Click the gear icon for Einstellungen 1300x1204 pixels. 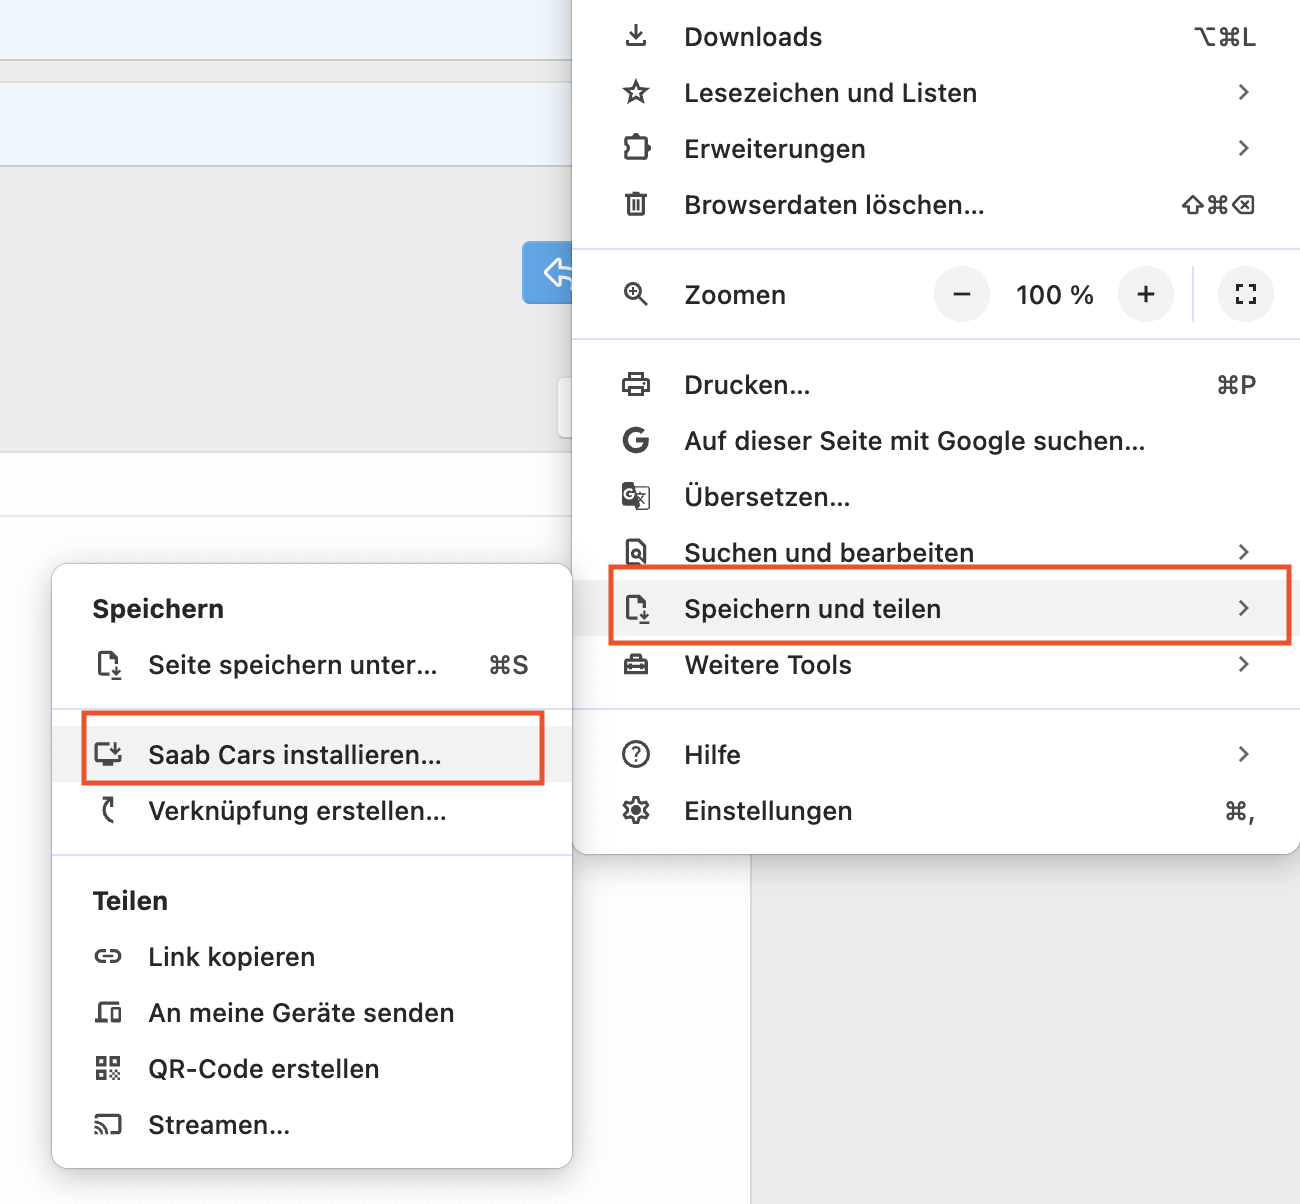point(636,810)
